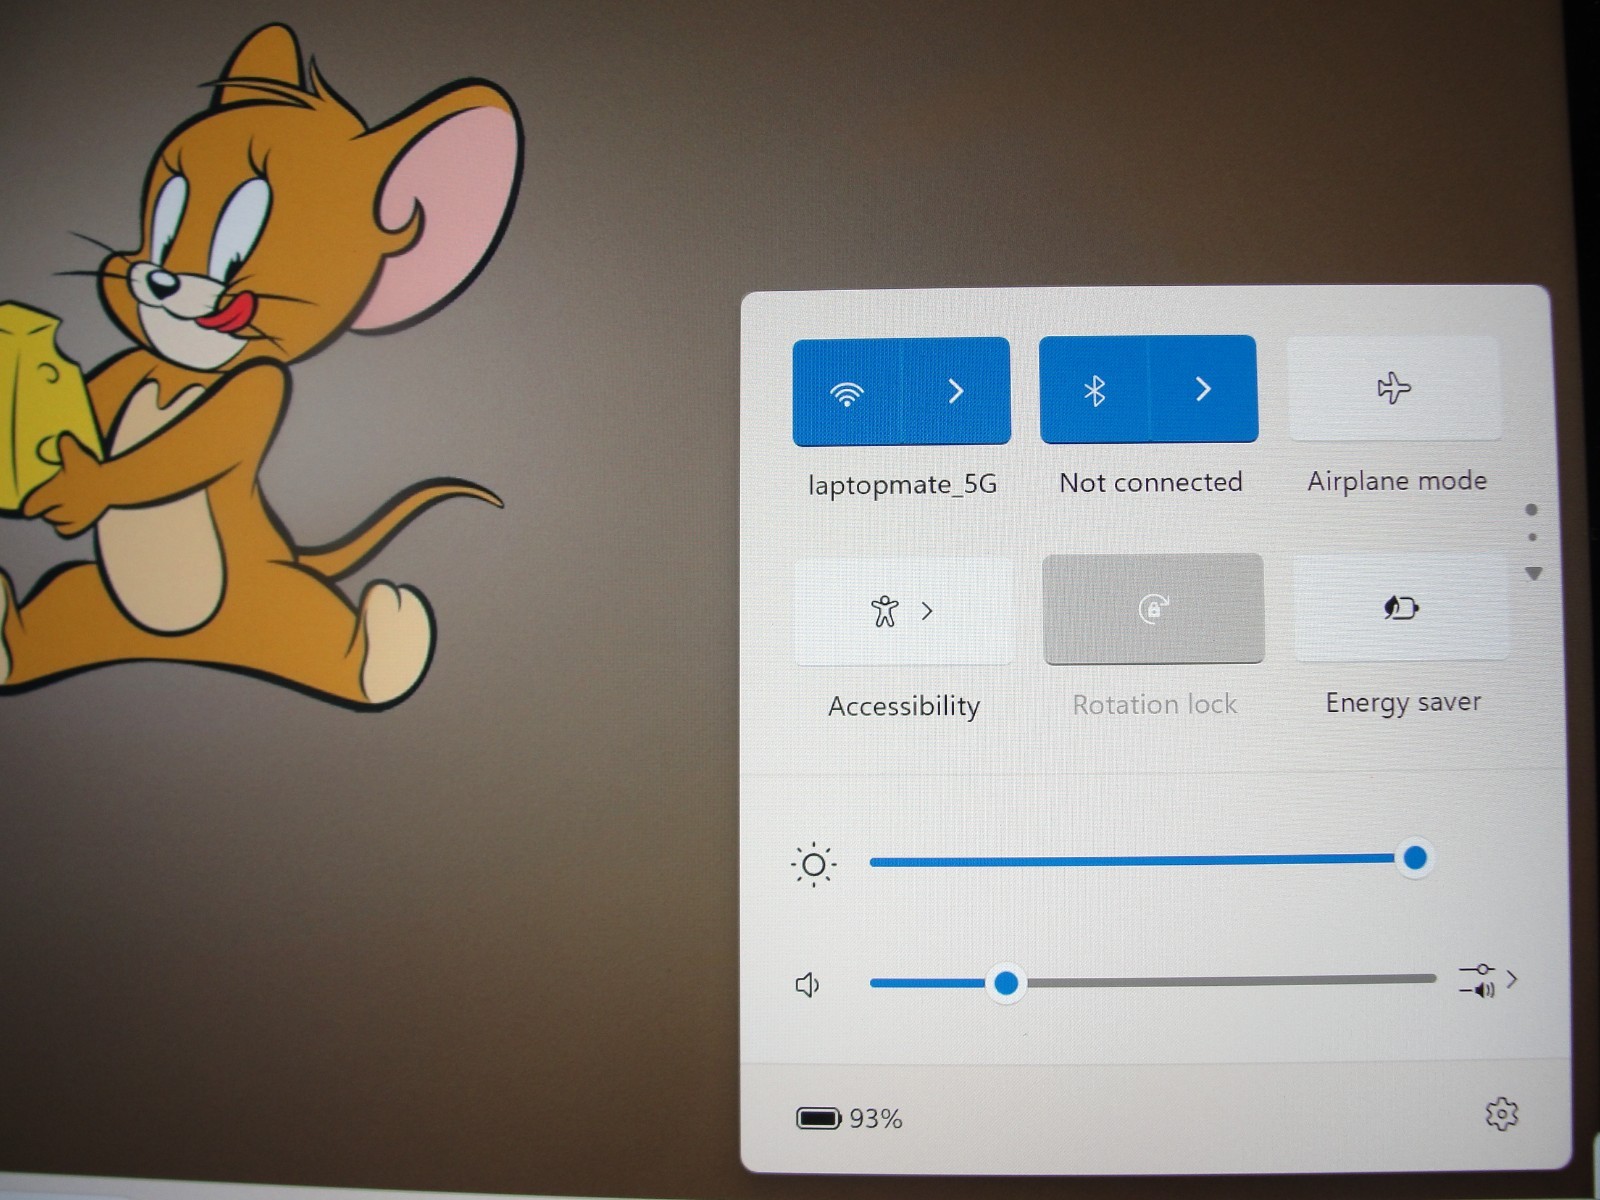Turn on Energy saver

point(1401,607)
